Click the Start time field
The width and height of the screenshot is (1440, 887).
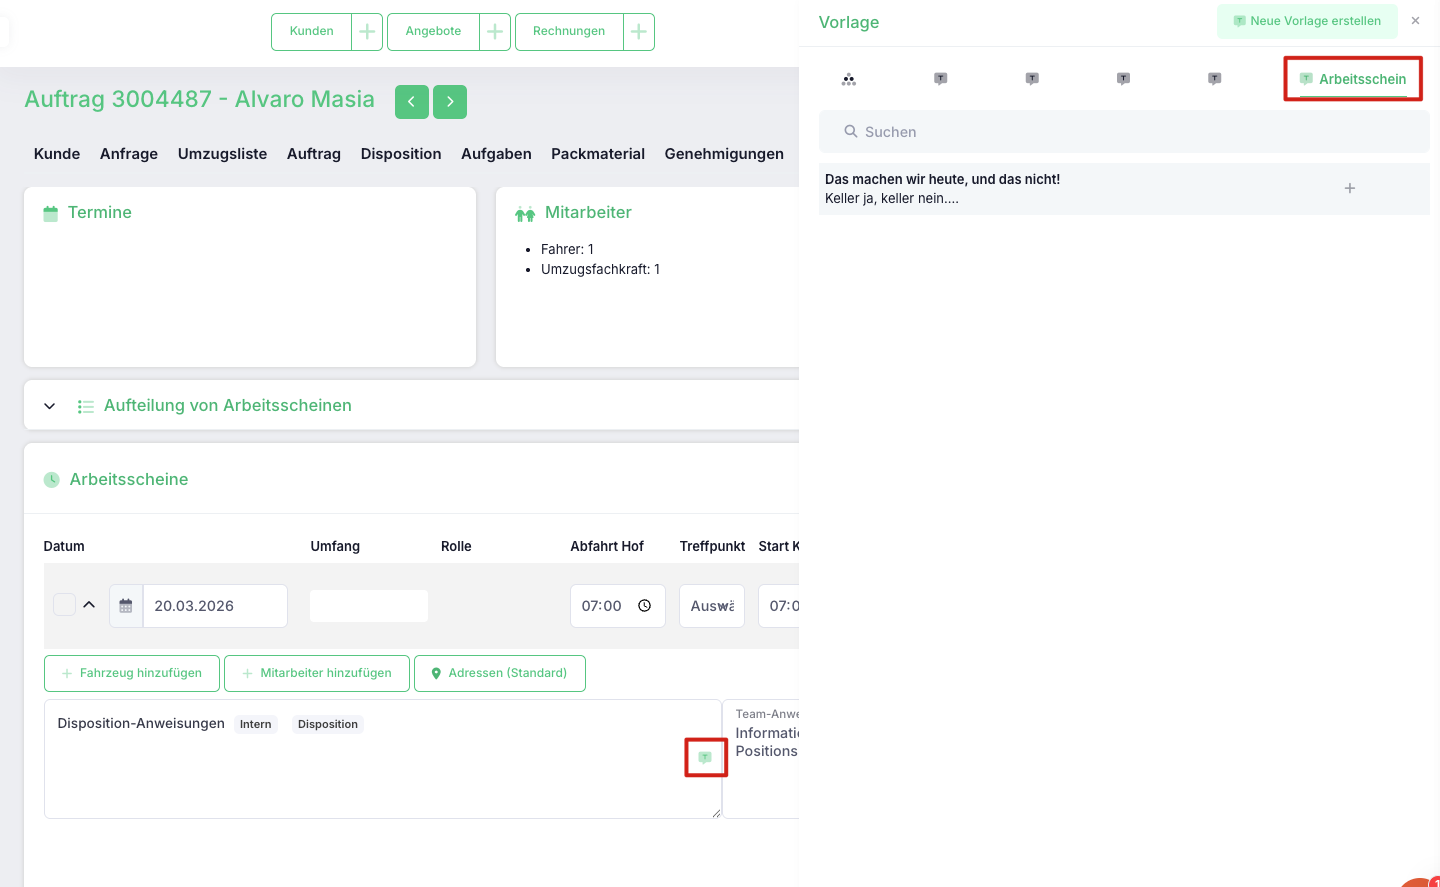pyautogui.click(x=779, y=606)
